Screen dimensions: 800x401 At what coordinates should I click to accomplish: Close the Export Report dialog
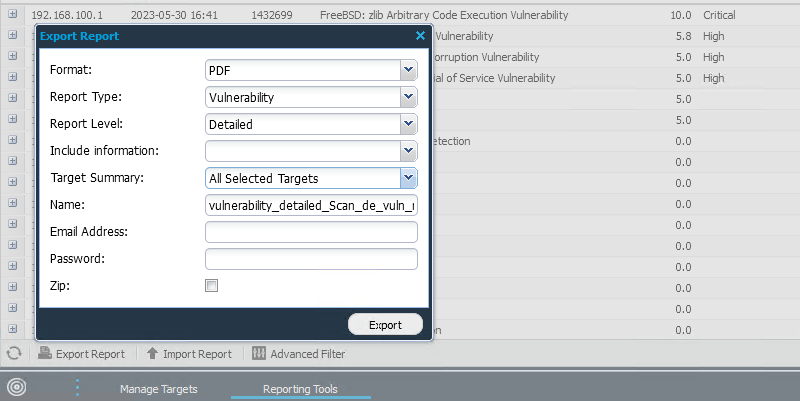coord(420,36)
